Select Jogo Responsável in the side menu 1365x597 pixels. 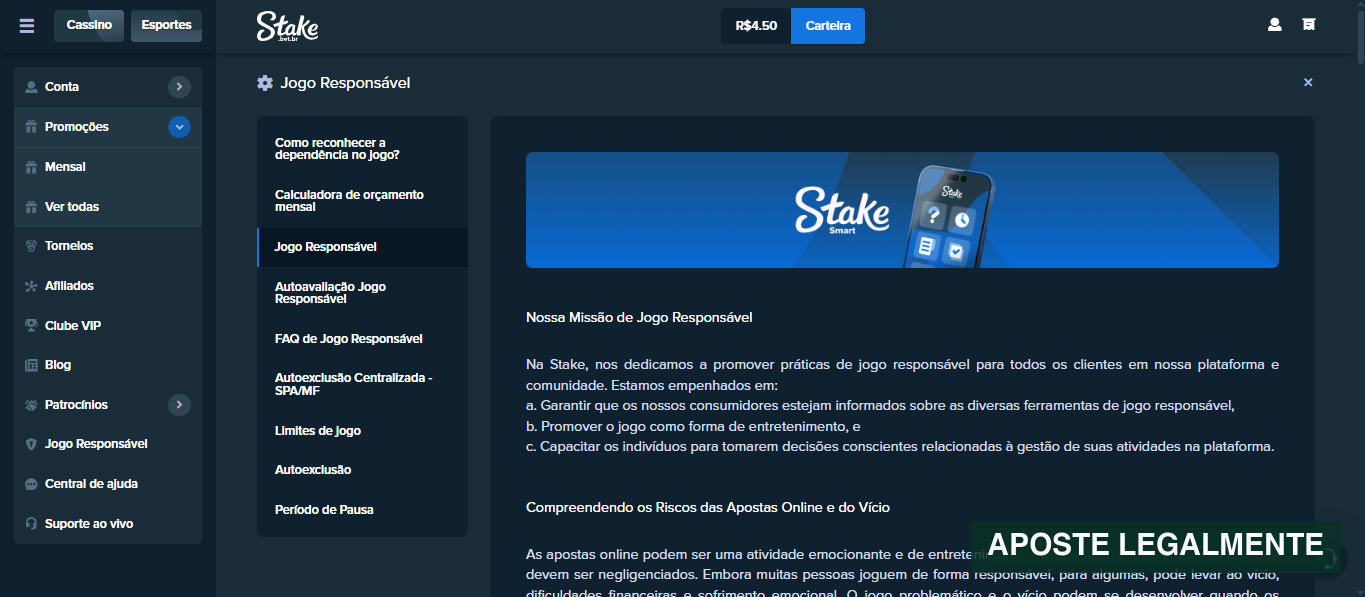(362, 247)
